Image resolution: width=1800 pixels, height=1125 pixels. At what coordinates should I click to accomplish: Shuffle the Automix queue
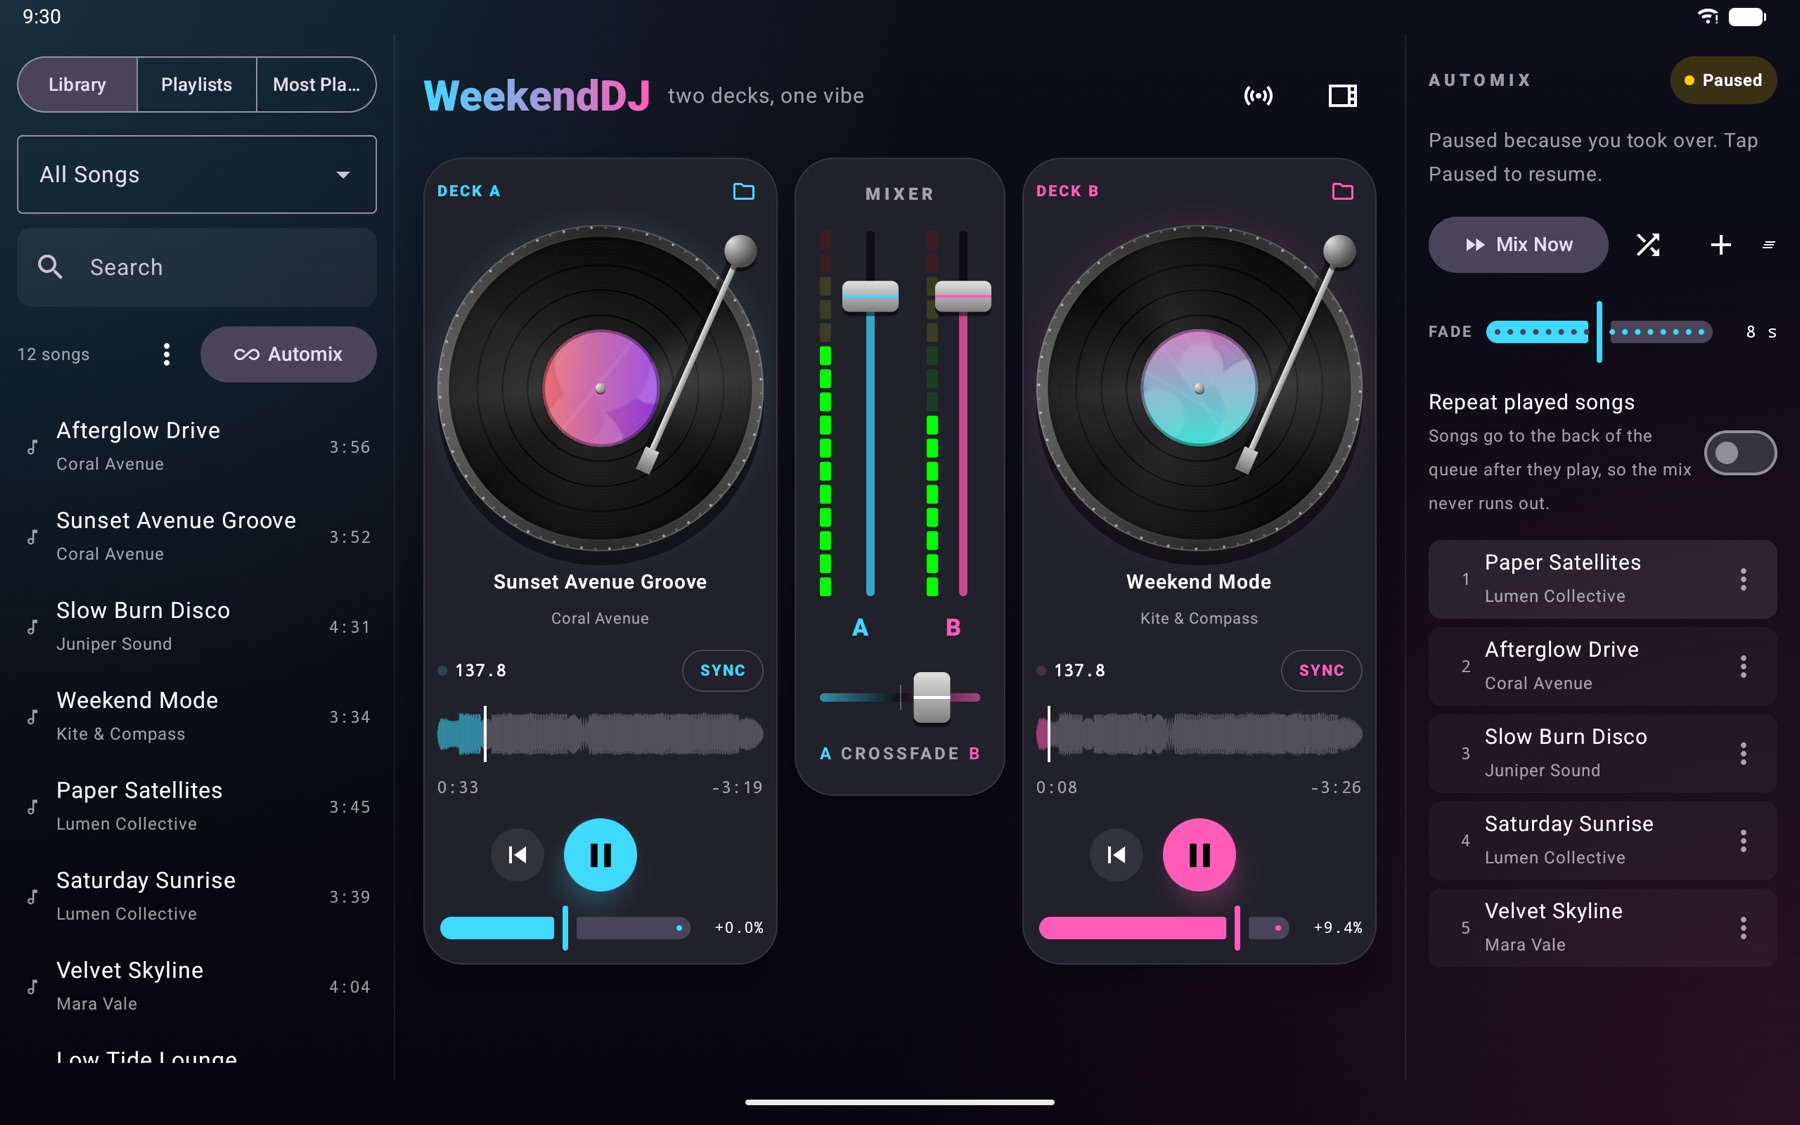(1648, 245)
